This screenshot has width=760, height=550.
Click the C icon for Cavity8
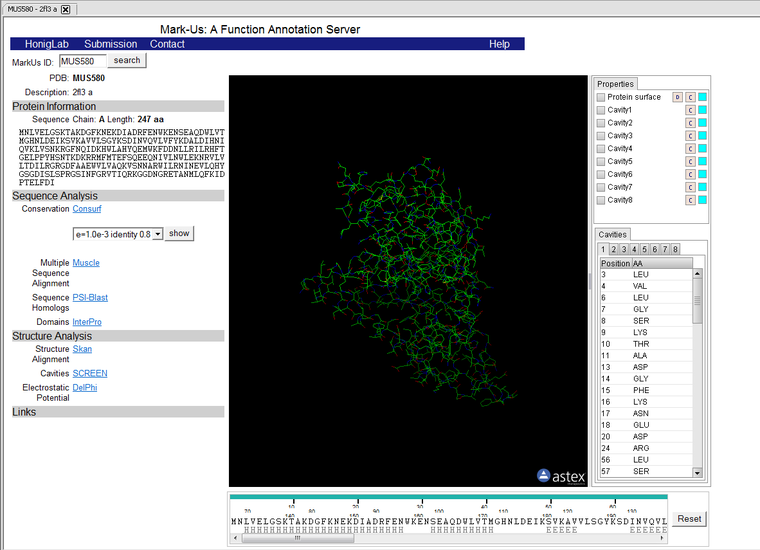690,200
